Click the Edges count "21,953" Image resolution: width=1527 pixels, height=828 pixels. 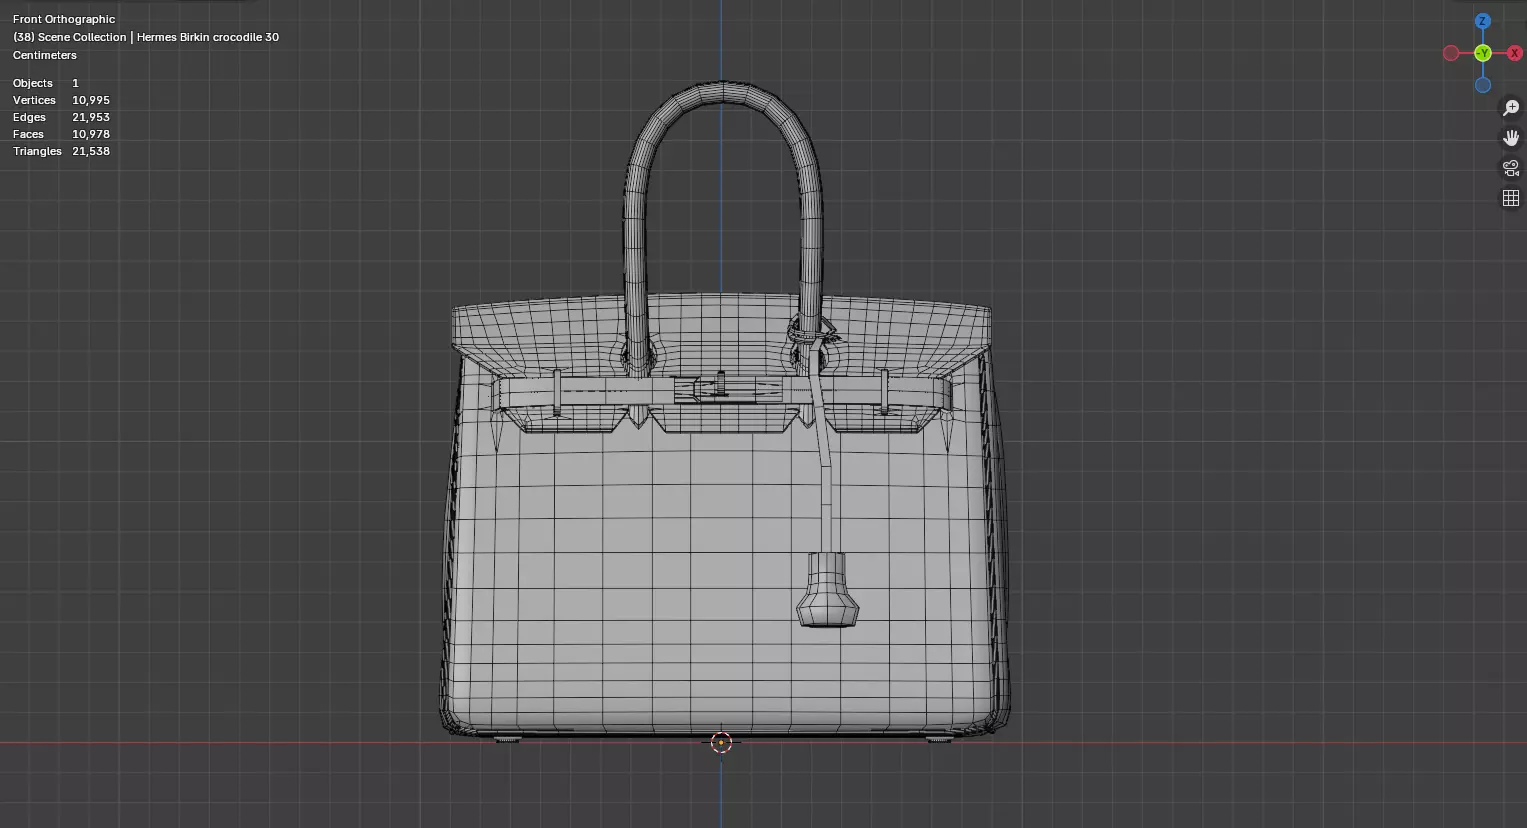[x=91, y=117]
